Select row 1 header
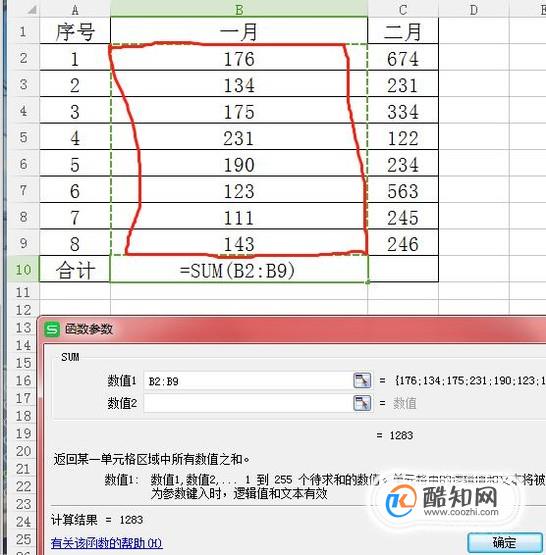This screenshot has width=546, height=555. click(23, 31)
